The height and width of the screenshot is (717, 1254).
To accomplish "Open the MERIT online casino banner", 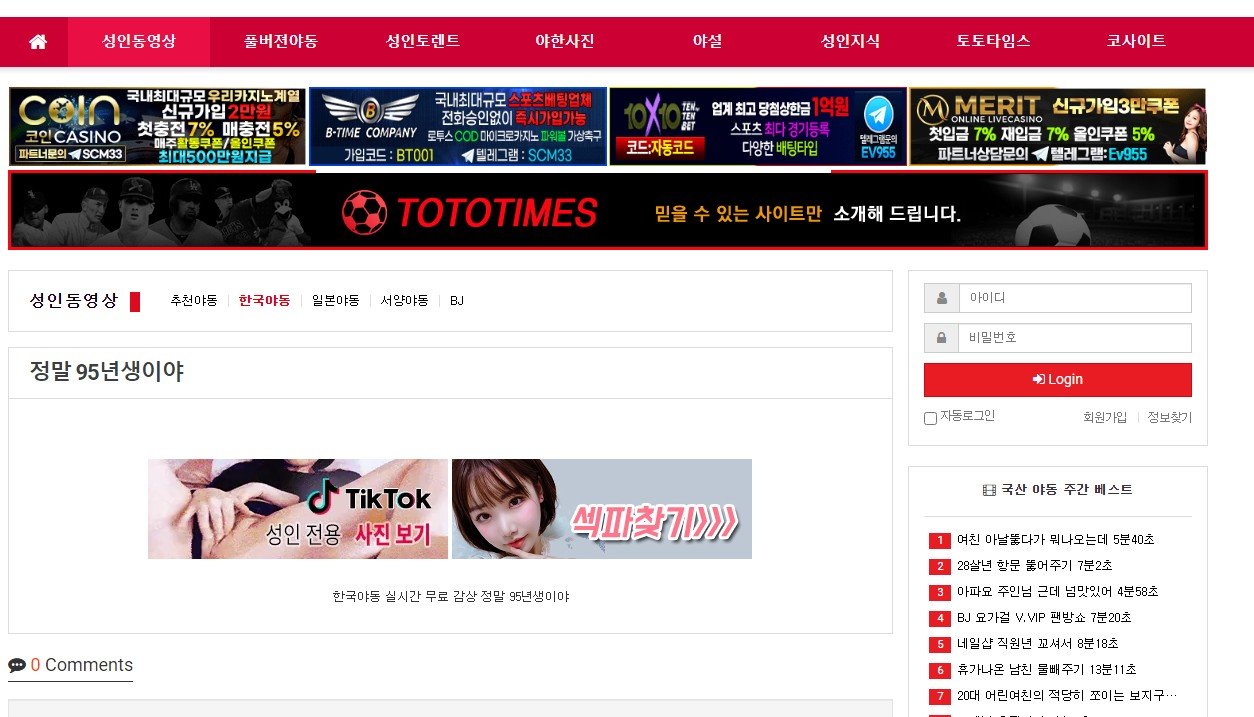I will point(1058,126).
